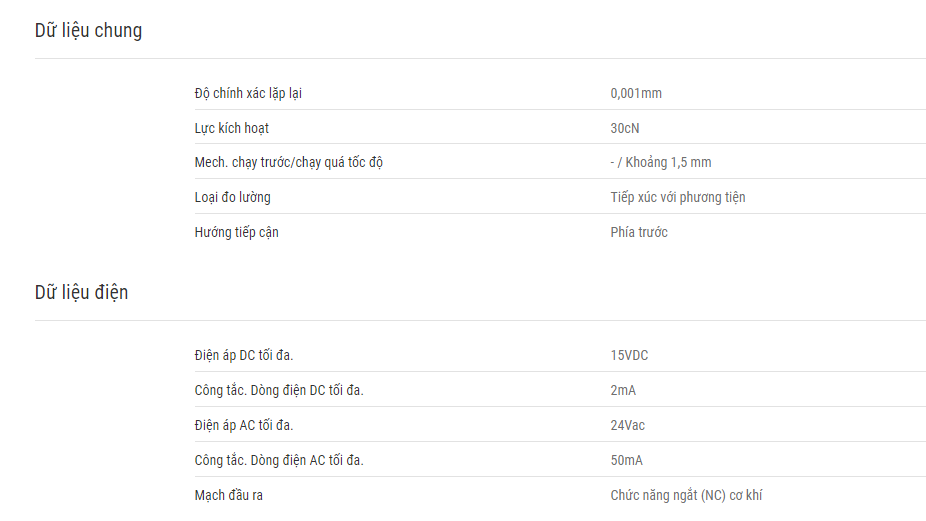
Task: Click the 'Dữ liệu điện' section heading
Action: (81, 292)
